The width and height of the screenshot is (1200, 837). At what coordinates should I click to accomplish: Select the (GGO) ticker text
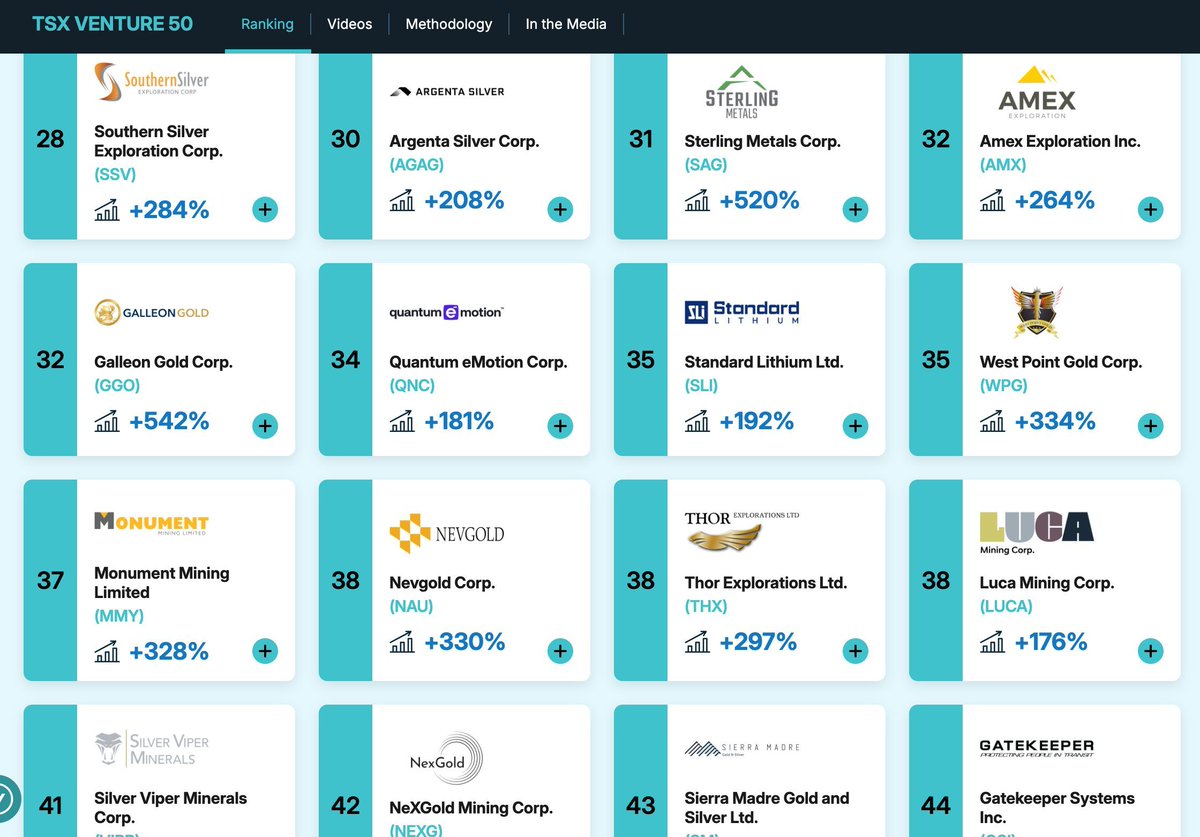[117, 386]
